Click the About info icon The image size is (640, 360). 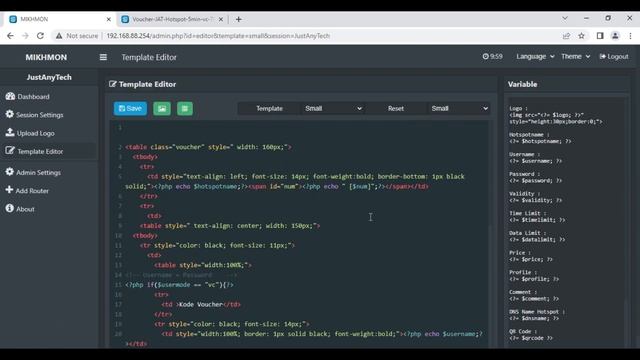(9, 208)
